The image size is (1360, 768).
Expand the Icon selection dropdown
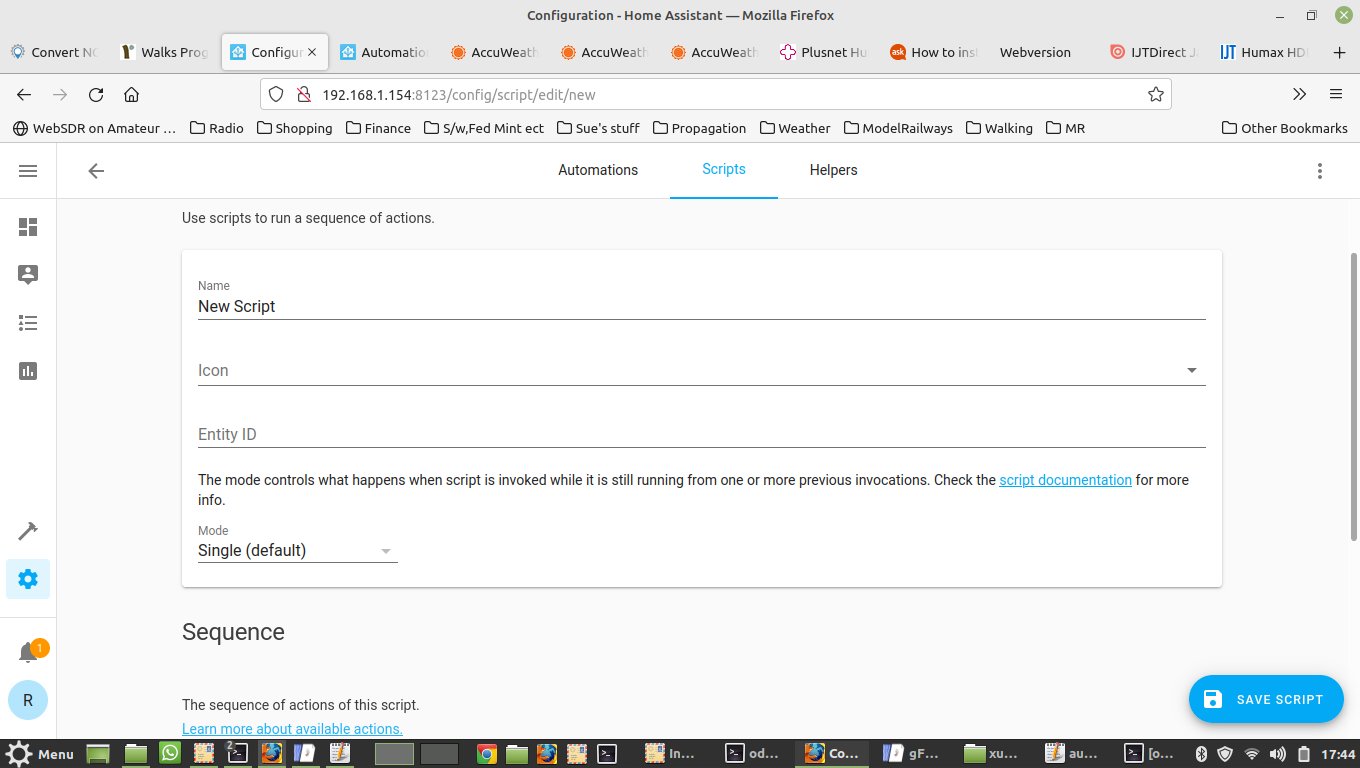1191,369
